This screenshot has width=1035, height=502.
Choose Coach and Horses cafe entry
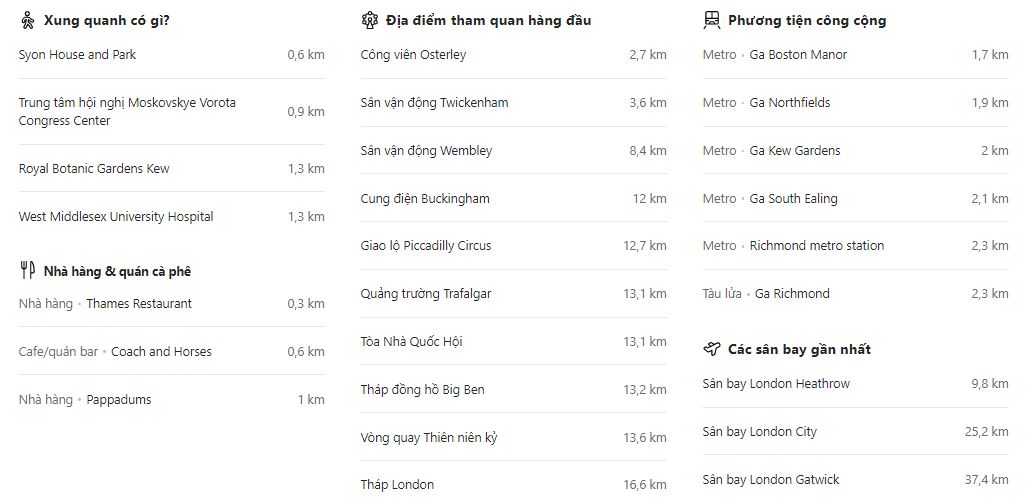172,352
